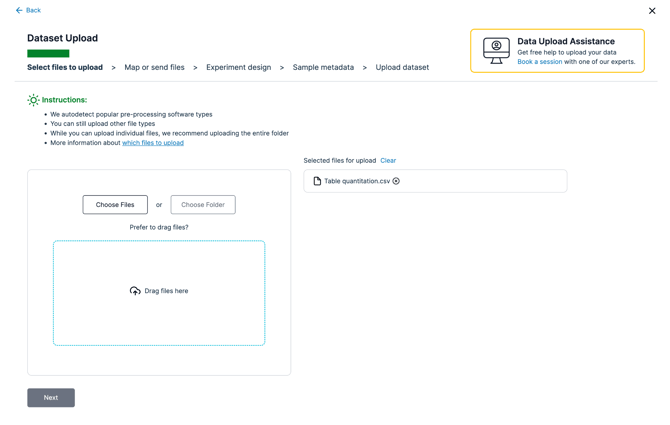This screenshot has width=670, height=425.
Task: Click the Next button
Action: pos(51,397)
